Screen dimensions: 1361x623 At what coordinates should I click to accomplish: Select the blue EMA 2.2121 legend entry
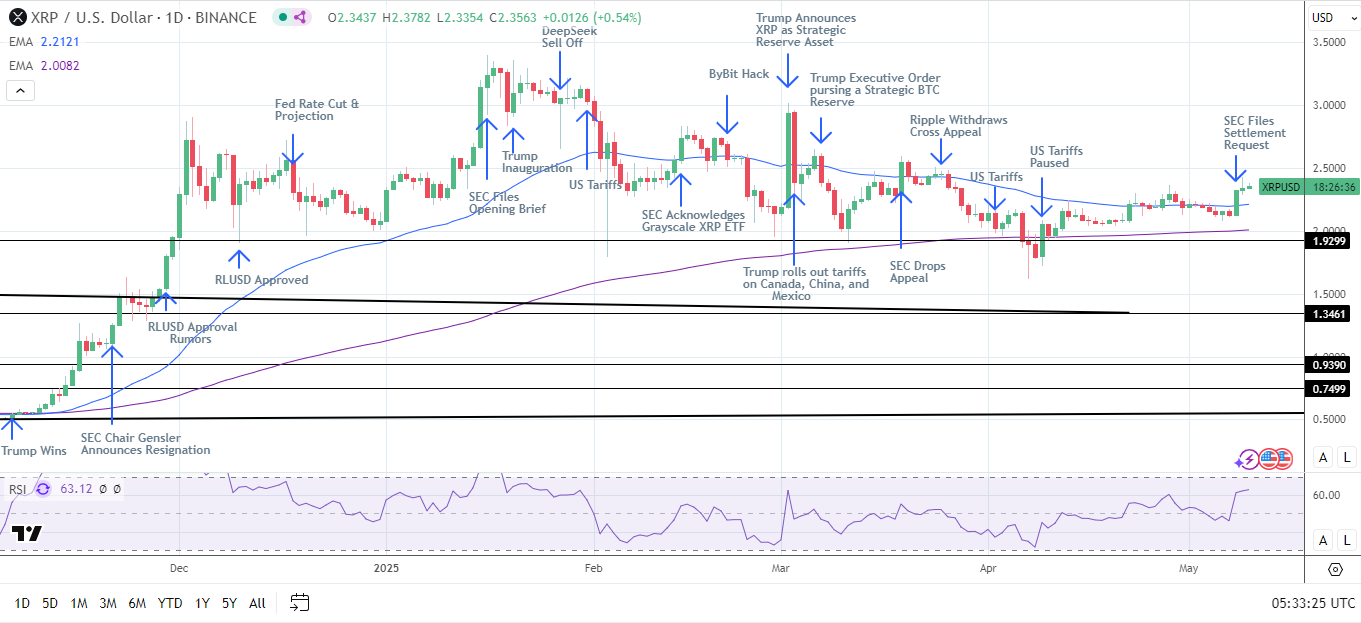pyautogui.click(x=44, y=42)
